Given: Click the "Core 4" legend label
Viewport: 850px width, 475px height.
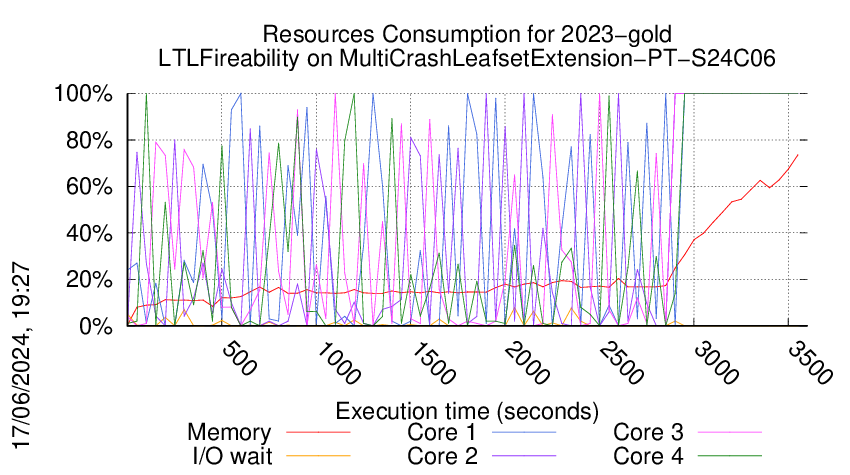Looking at the screenshot, I should point(648,456).
